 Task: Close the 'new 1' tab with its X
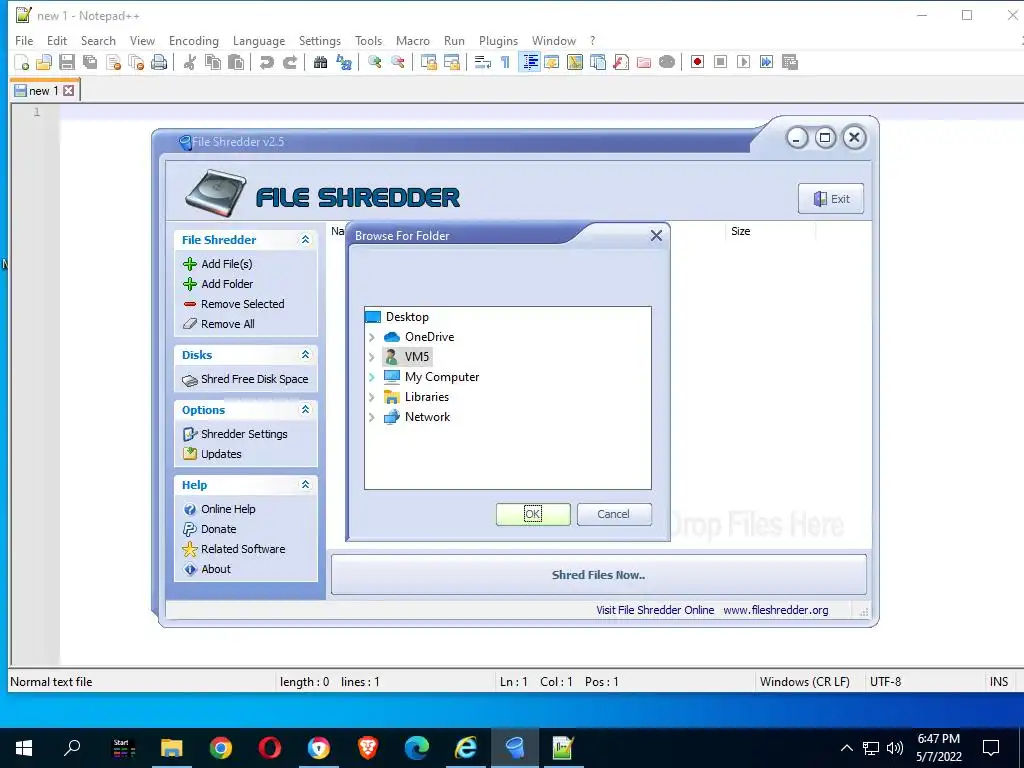click(x=69, y=91)
